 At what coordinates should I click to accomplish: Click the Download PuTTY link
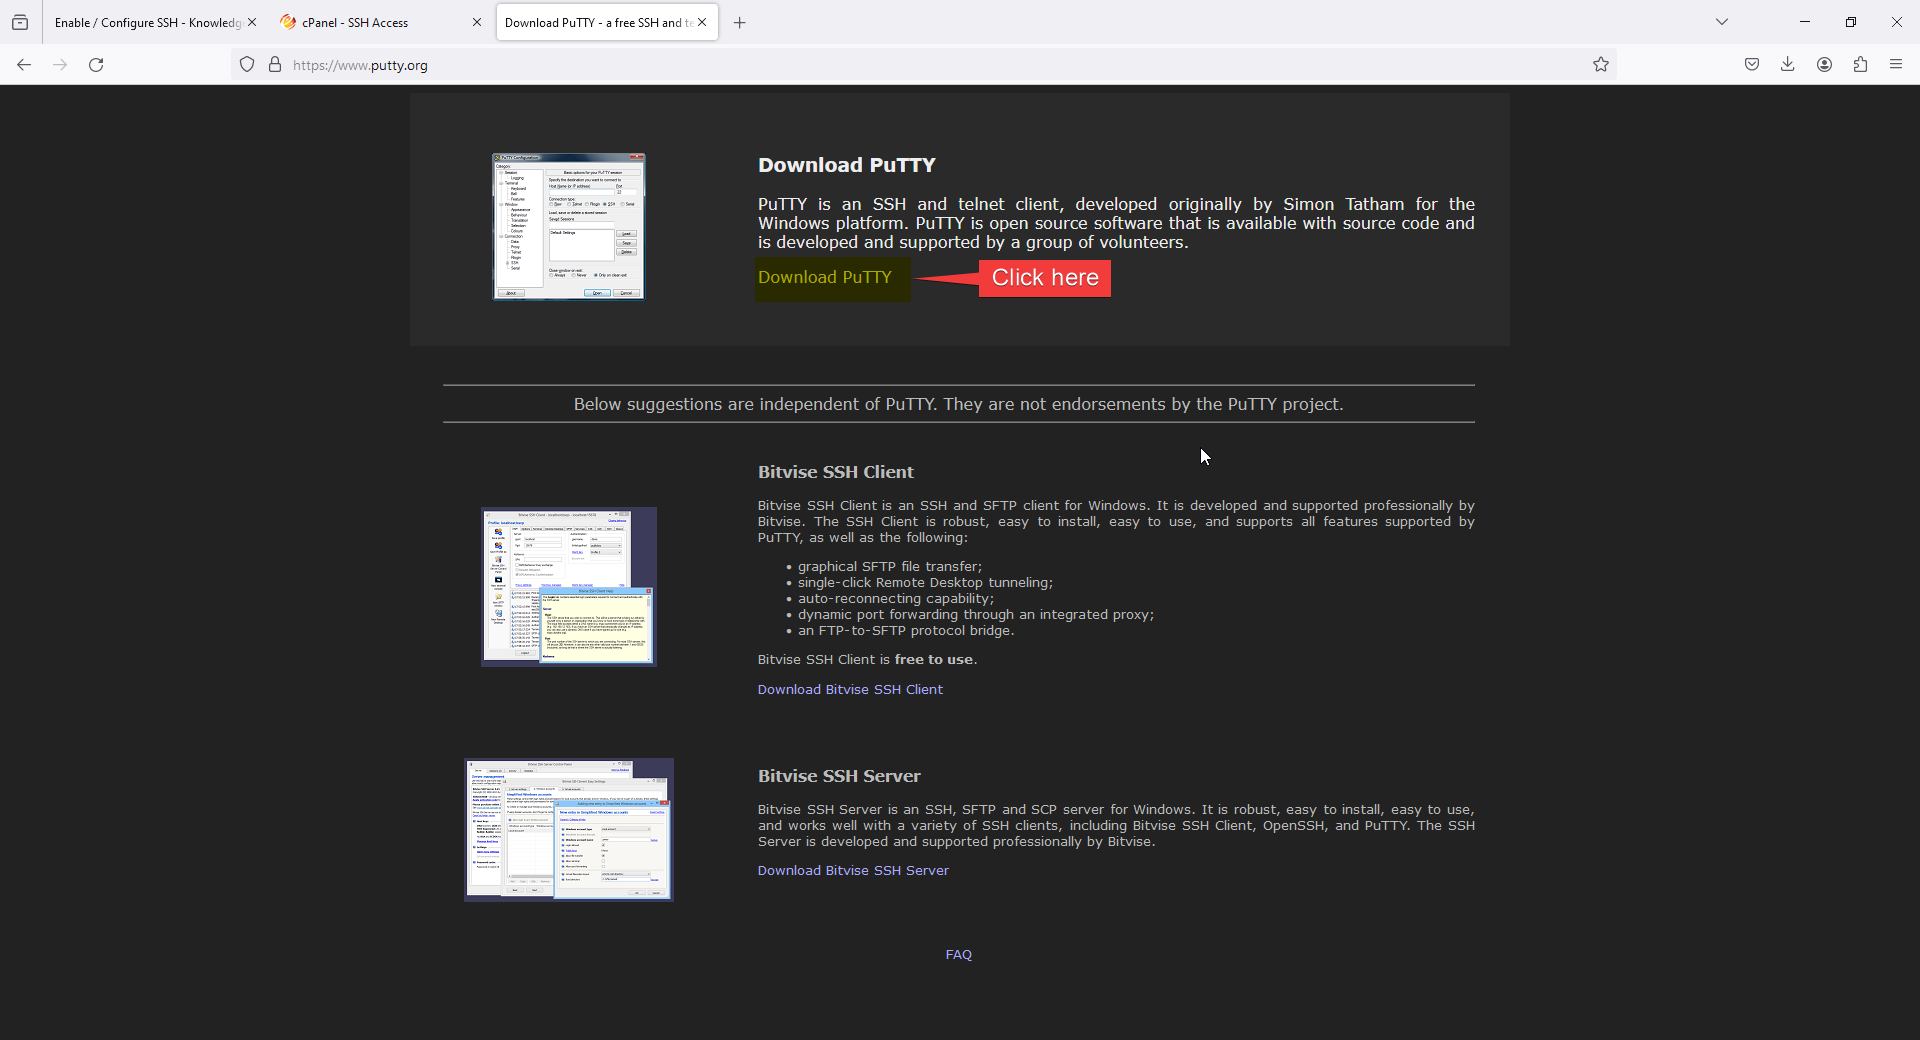click(x=824, y=278)
